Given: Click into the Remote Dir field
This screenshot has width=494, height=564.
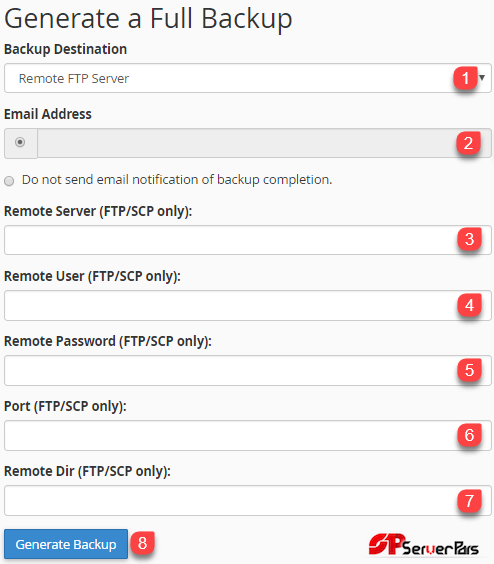Looking at the screenshot, I should (x=248, y=500).
